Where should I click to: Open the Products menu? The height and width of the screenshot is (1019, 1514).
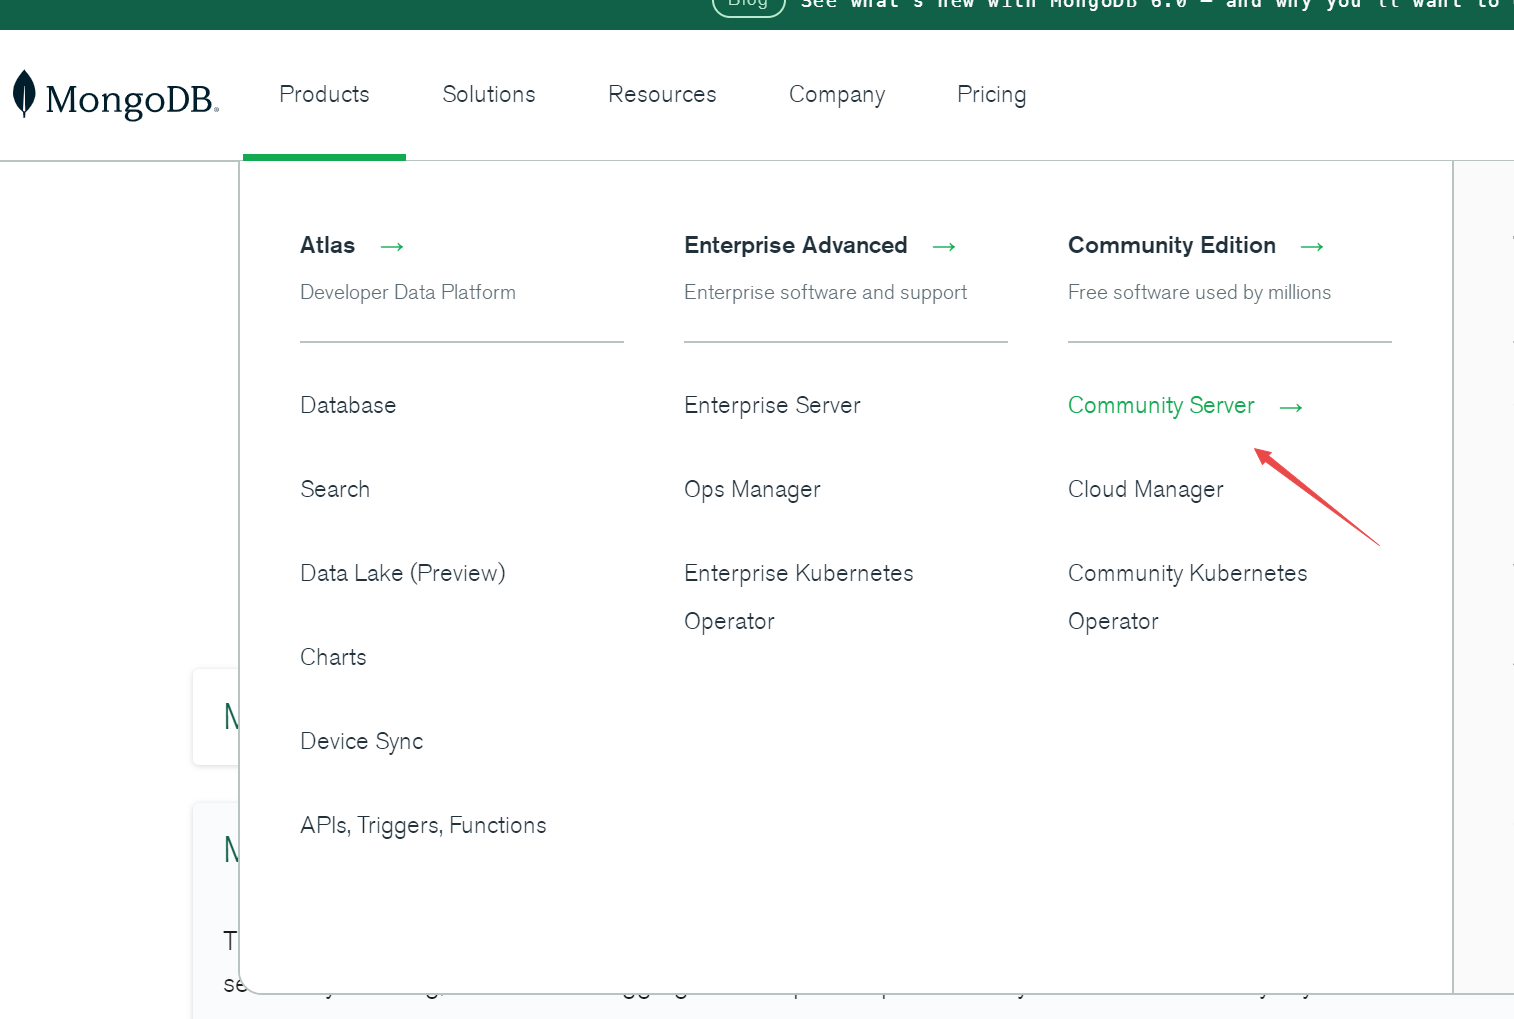(324, 94)
